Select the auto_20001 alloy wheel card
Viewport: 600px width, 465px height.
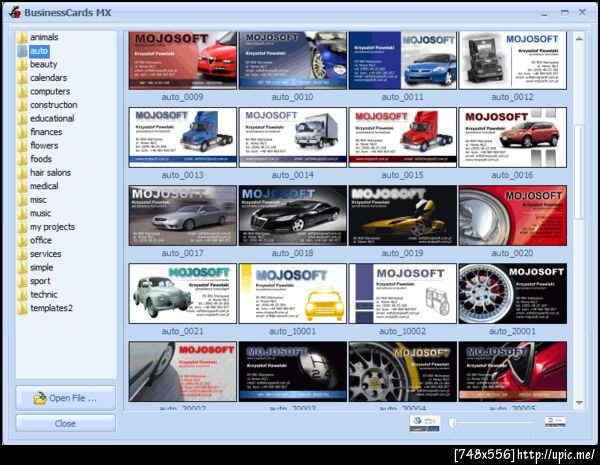point(512,294)
